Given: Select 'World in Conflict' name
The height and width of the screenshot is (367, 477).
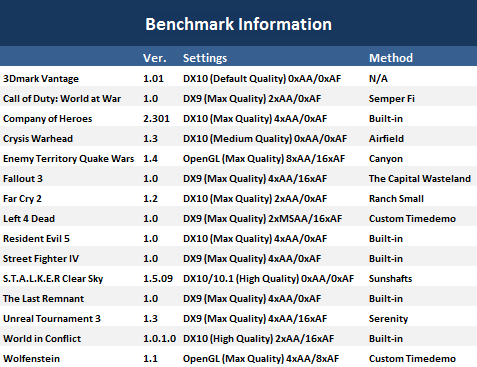Looking at the screenshot, I should [42, 339].
